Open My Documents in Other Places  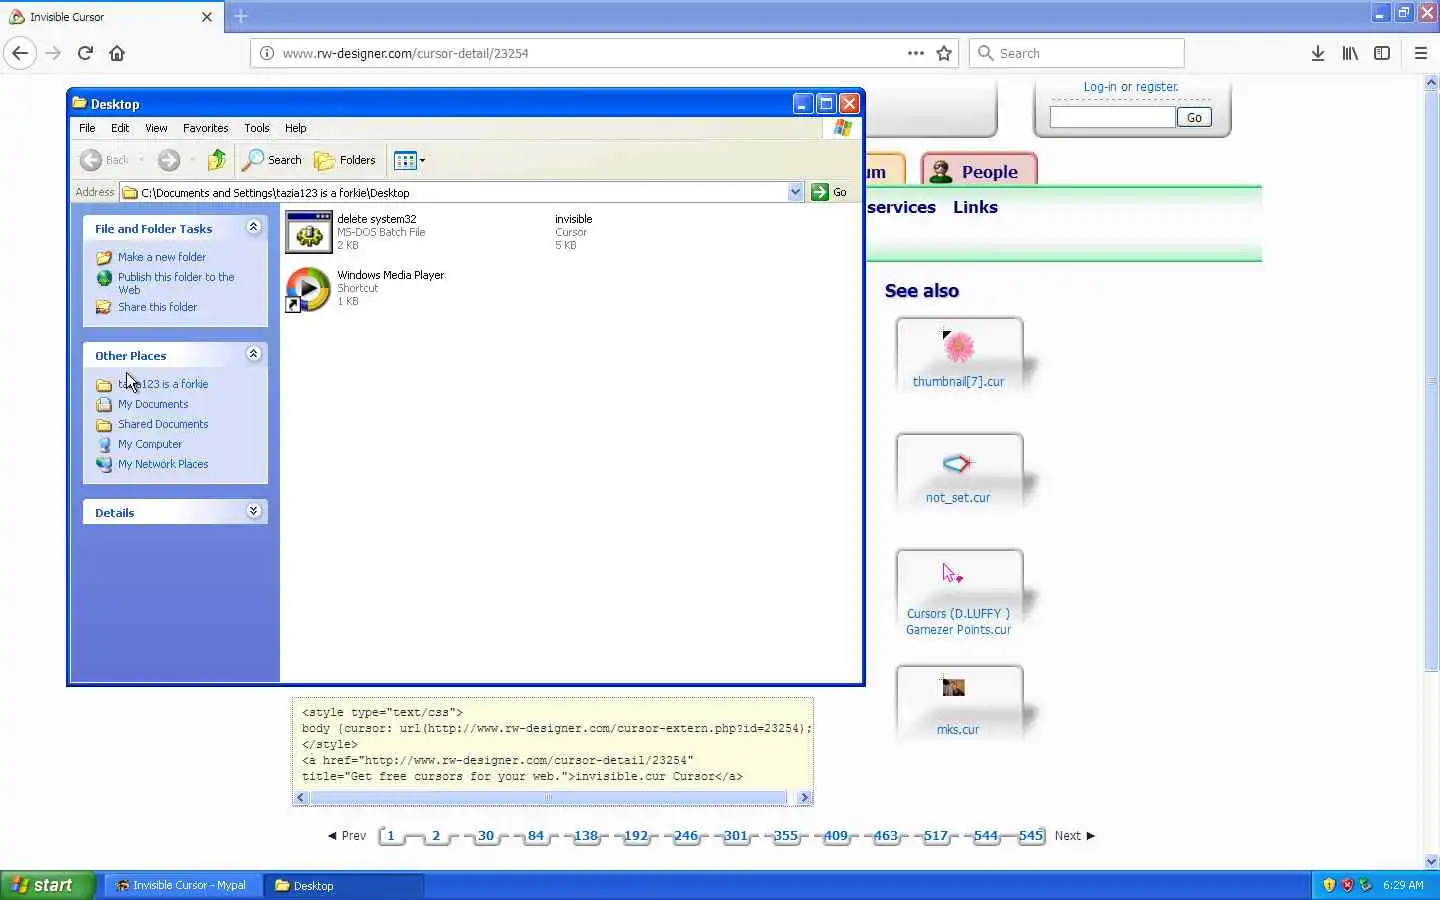153,404
